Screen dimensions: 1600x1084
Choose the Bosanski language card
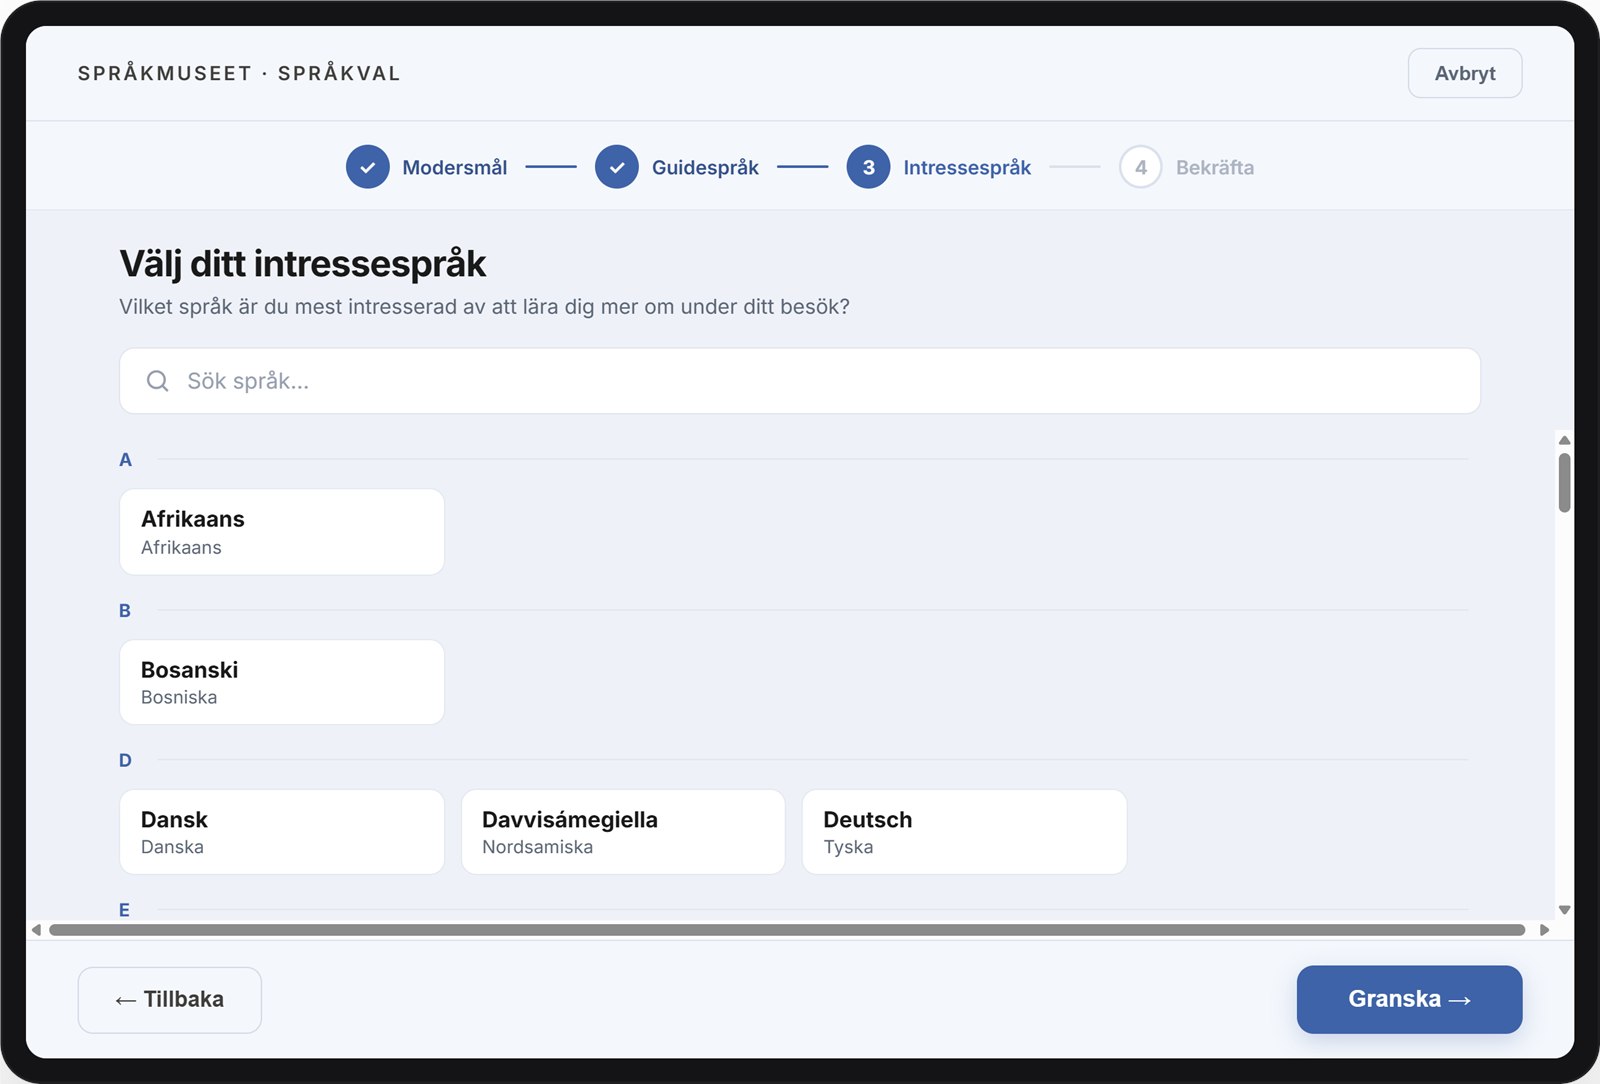point(282,682)
